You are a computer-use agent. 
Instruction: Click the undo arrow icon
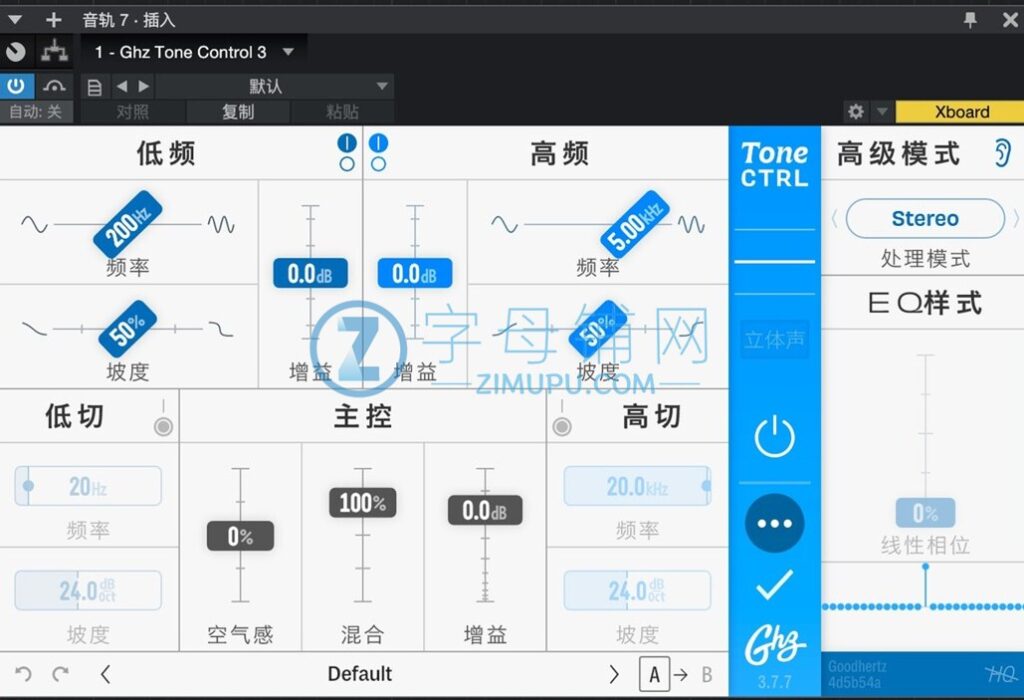pyautogui.click(x=24, y=675)
